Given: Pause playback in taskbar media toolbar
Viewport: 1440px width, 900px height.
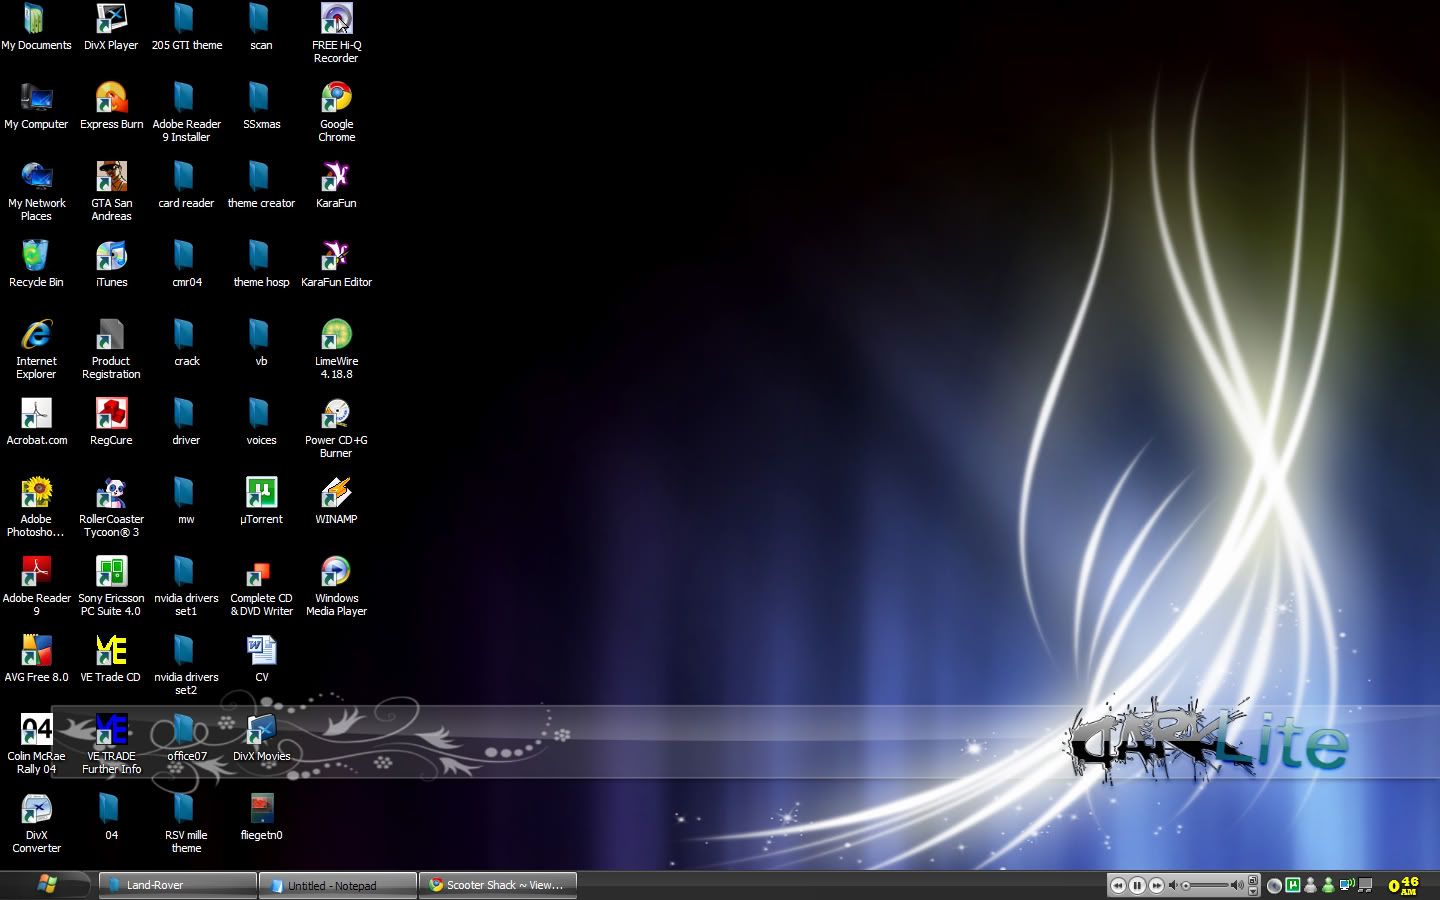Looking at the screenshot, I should point(1137,885).
